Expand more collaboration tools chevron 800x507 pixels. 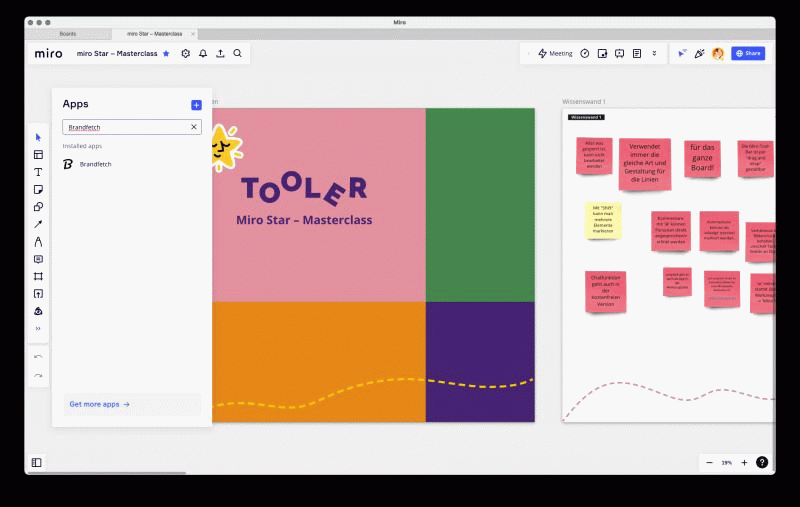[x=654, y=54]
